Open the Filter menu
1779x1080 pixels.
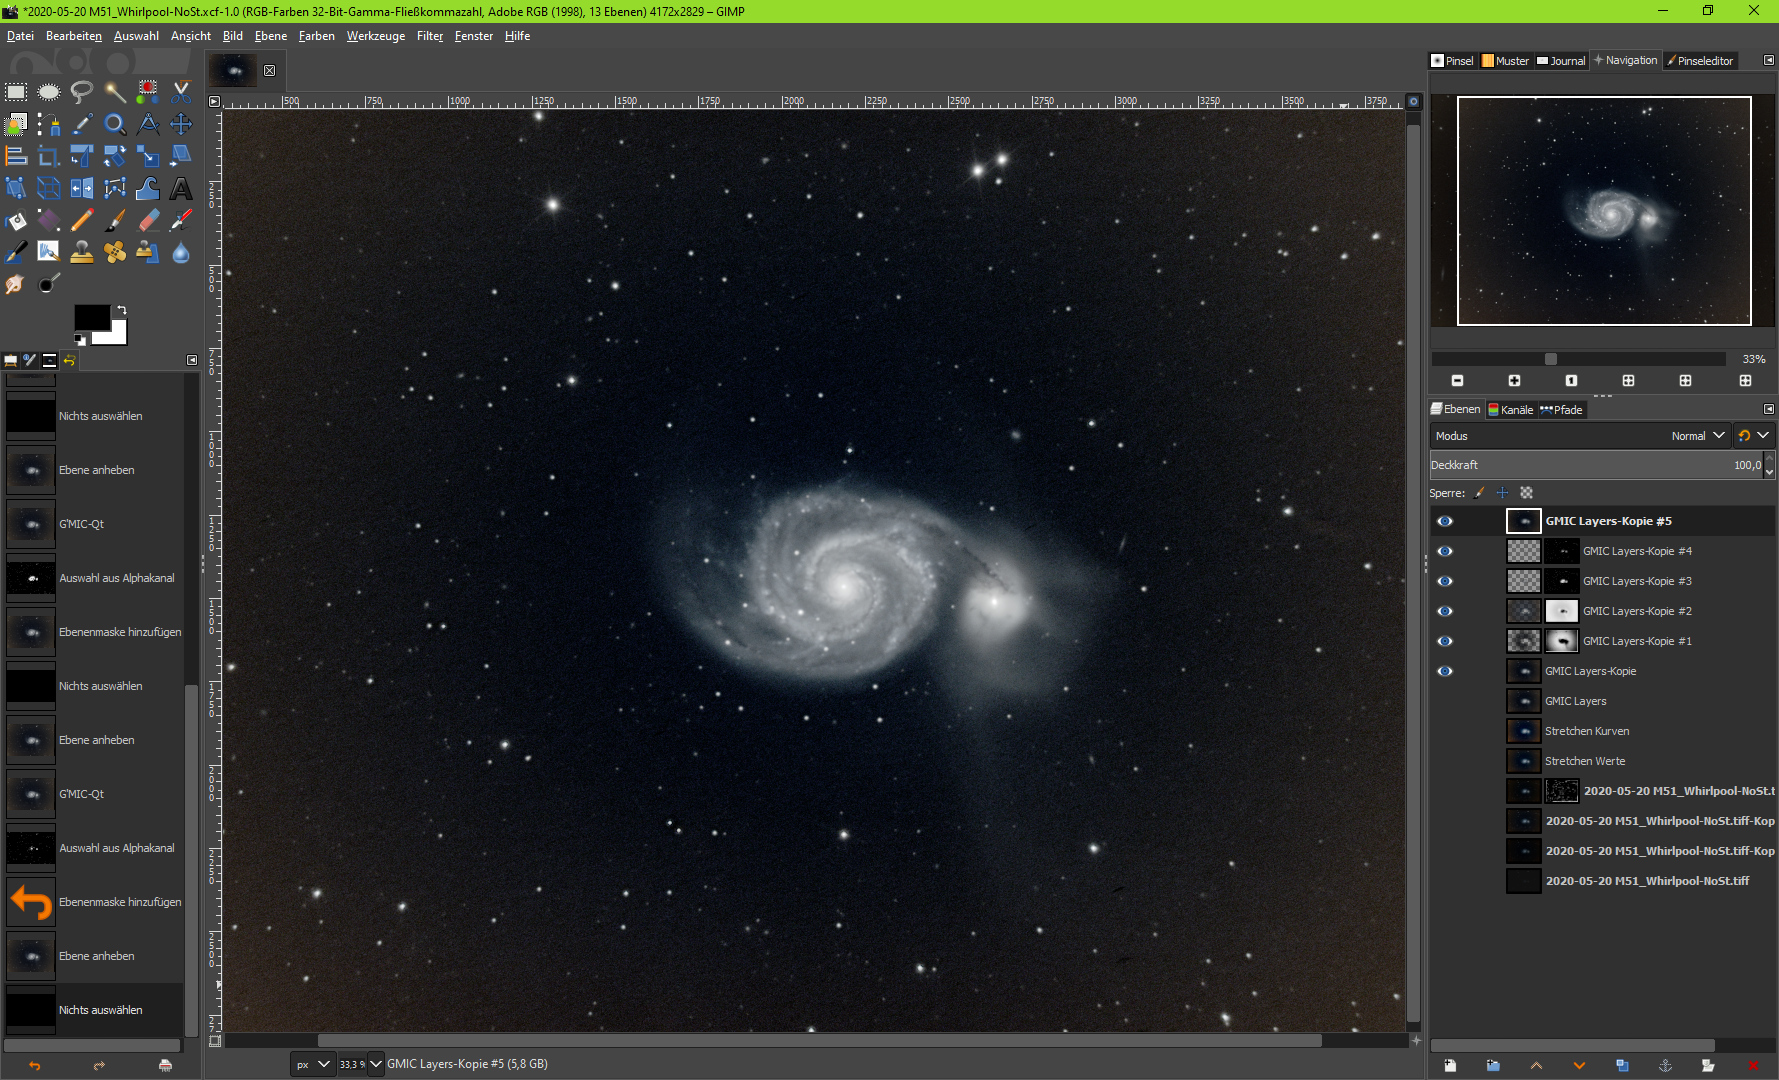[x=429, y=36]
